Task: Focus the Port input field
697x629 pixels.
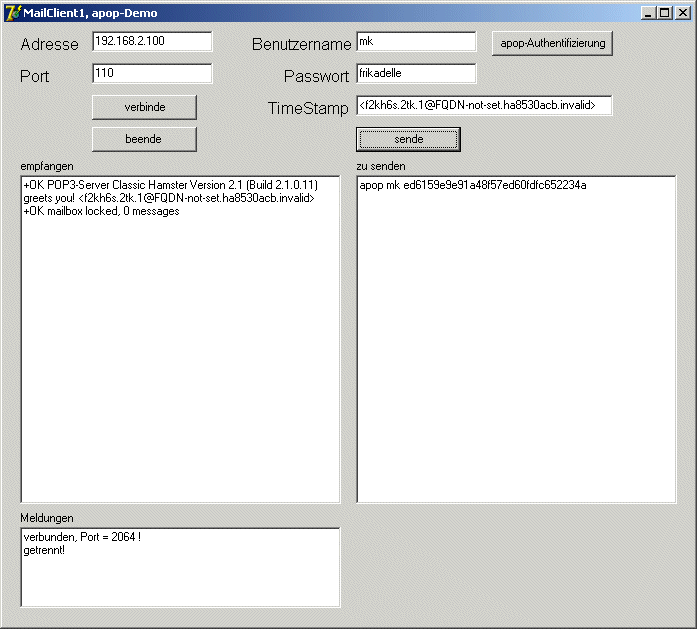Action: [x=152, y=73]
